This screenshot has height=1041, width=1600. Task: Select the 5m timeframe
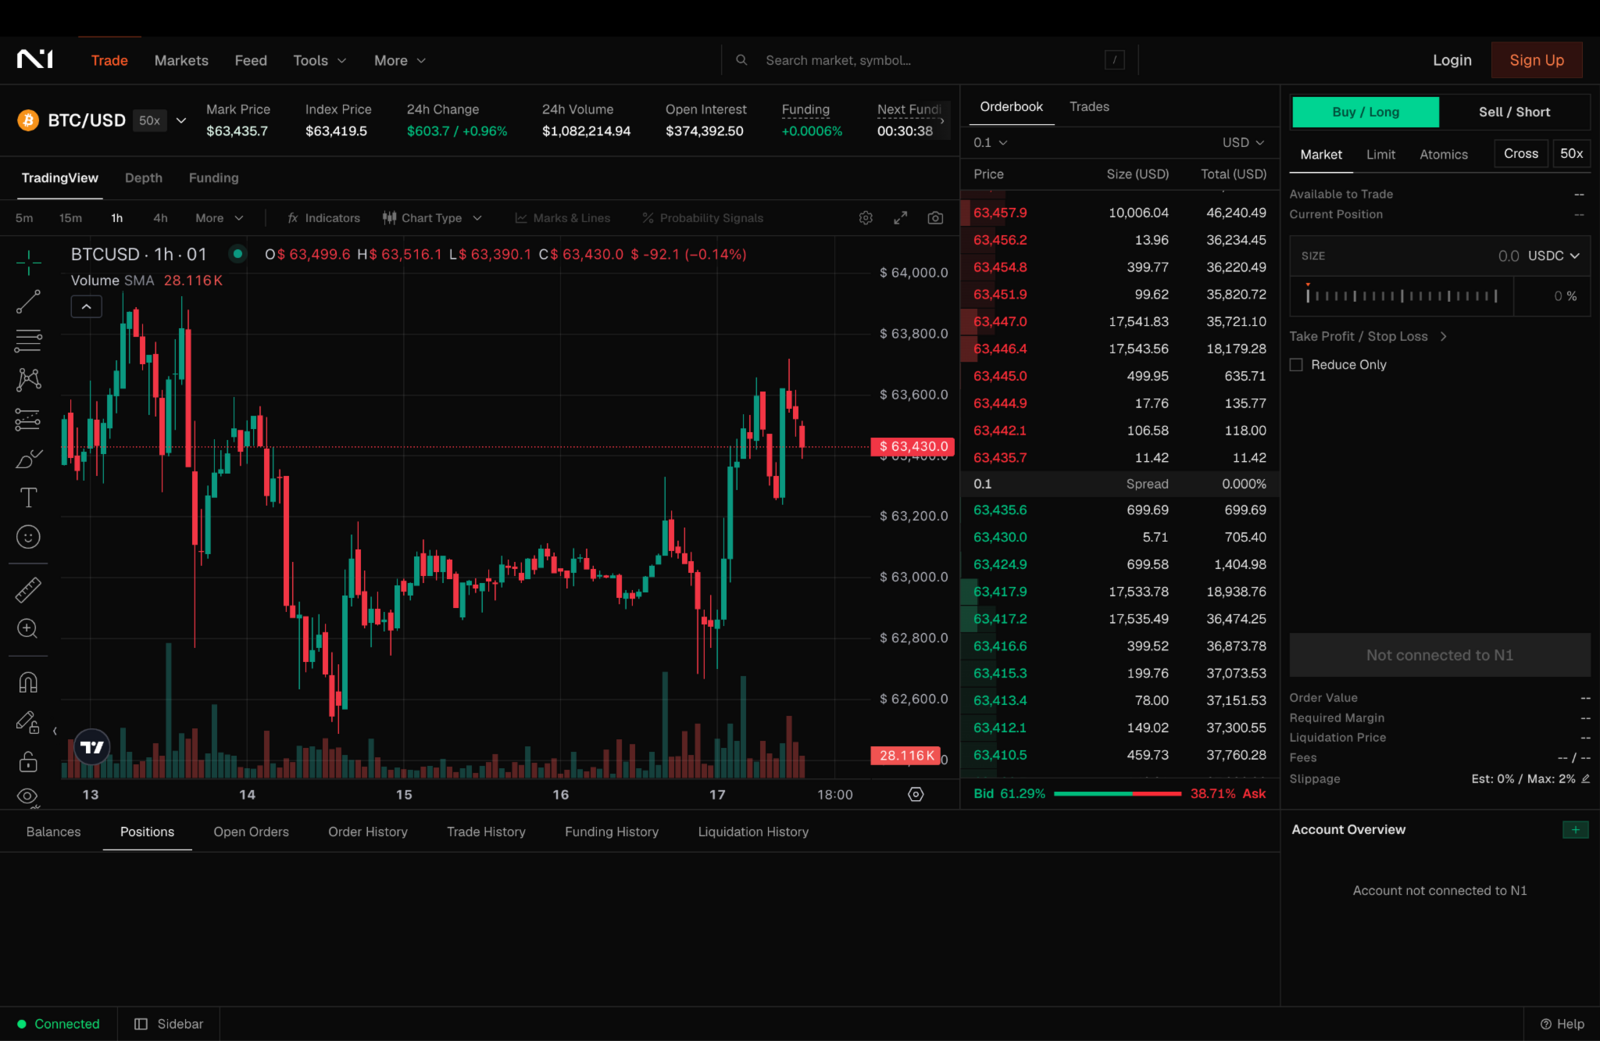[x=24, y=218]
